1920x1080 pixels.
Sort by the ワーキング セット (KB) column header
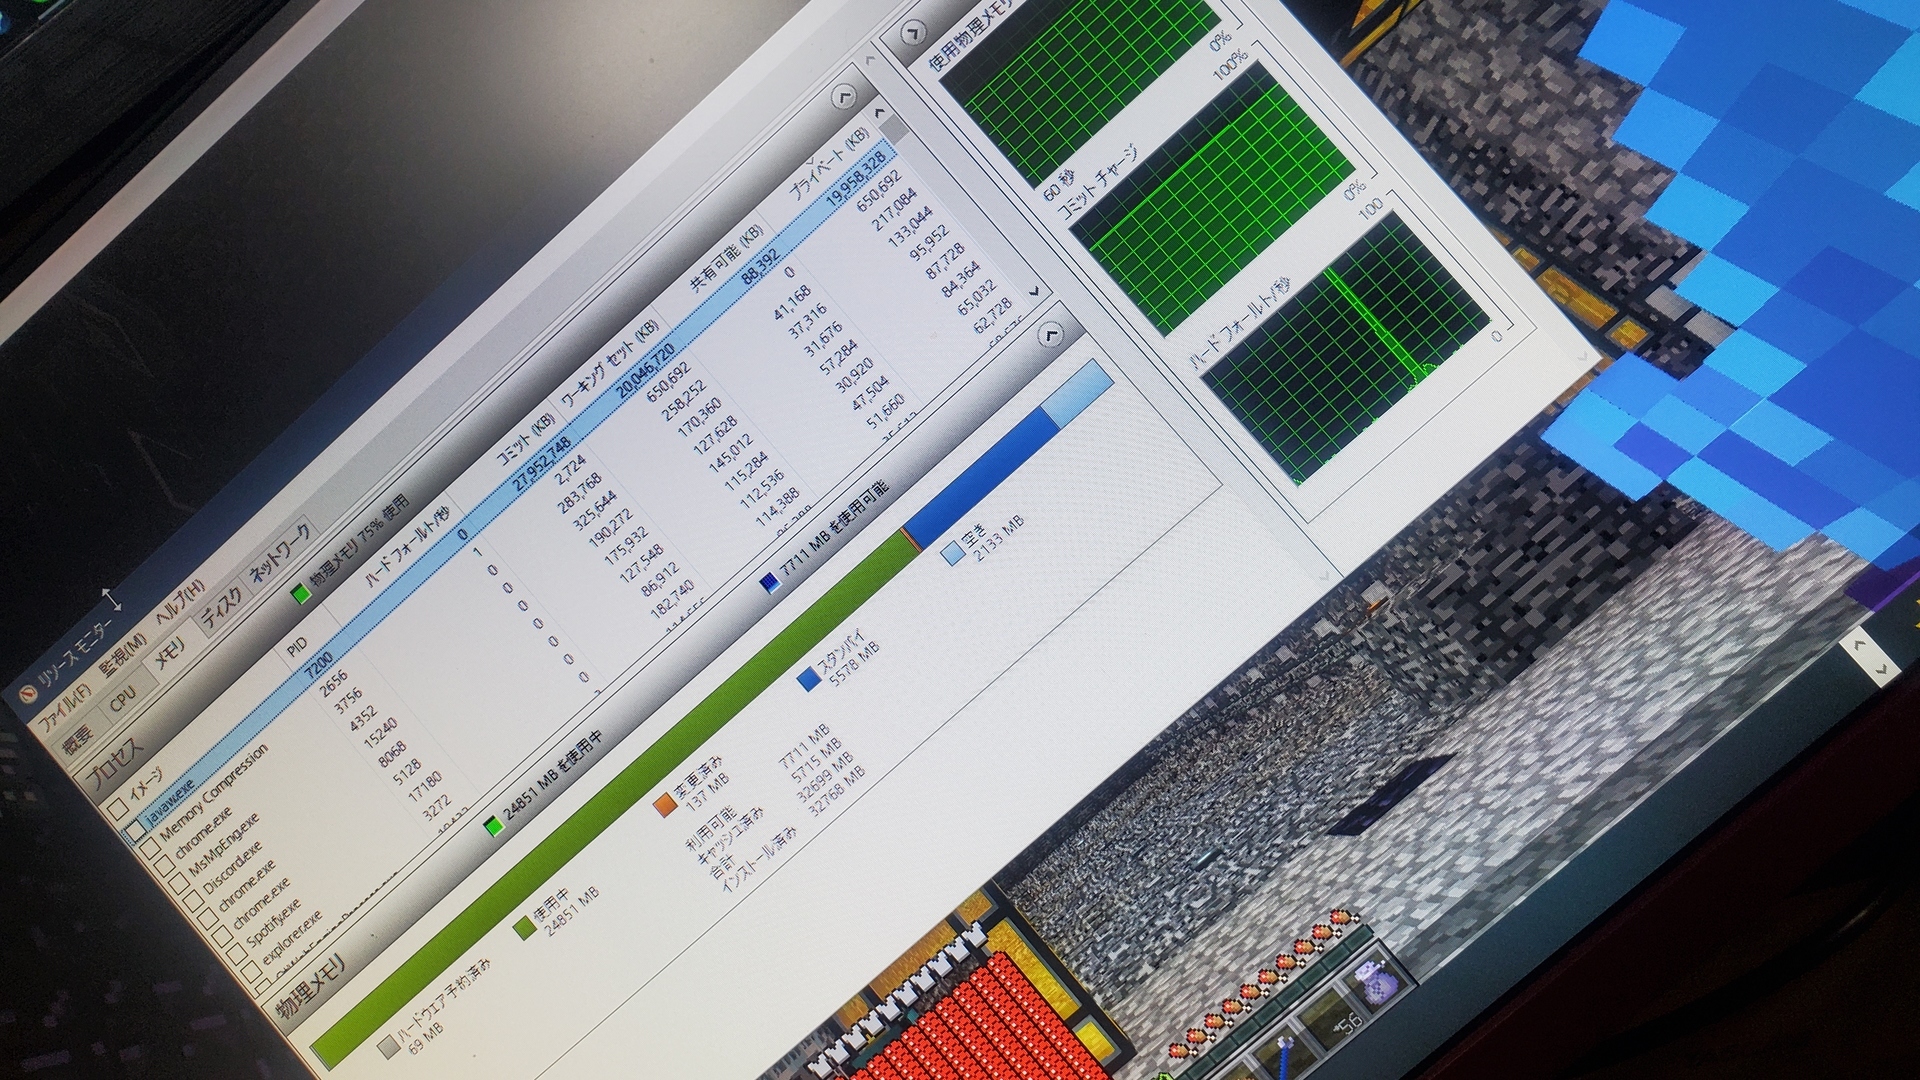coord(609,362)
